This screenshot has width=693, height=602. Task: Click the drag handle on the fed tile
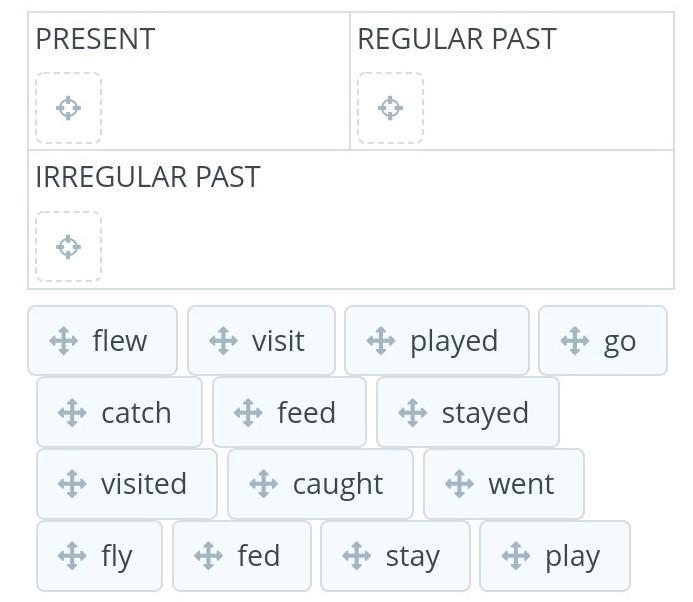(208, 556)
